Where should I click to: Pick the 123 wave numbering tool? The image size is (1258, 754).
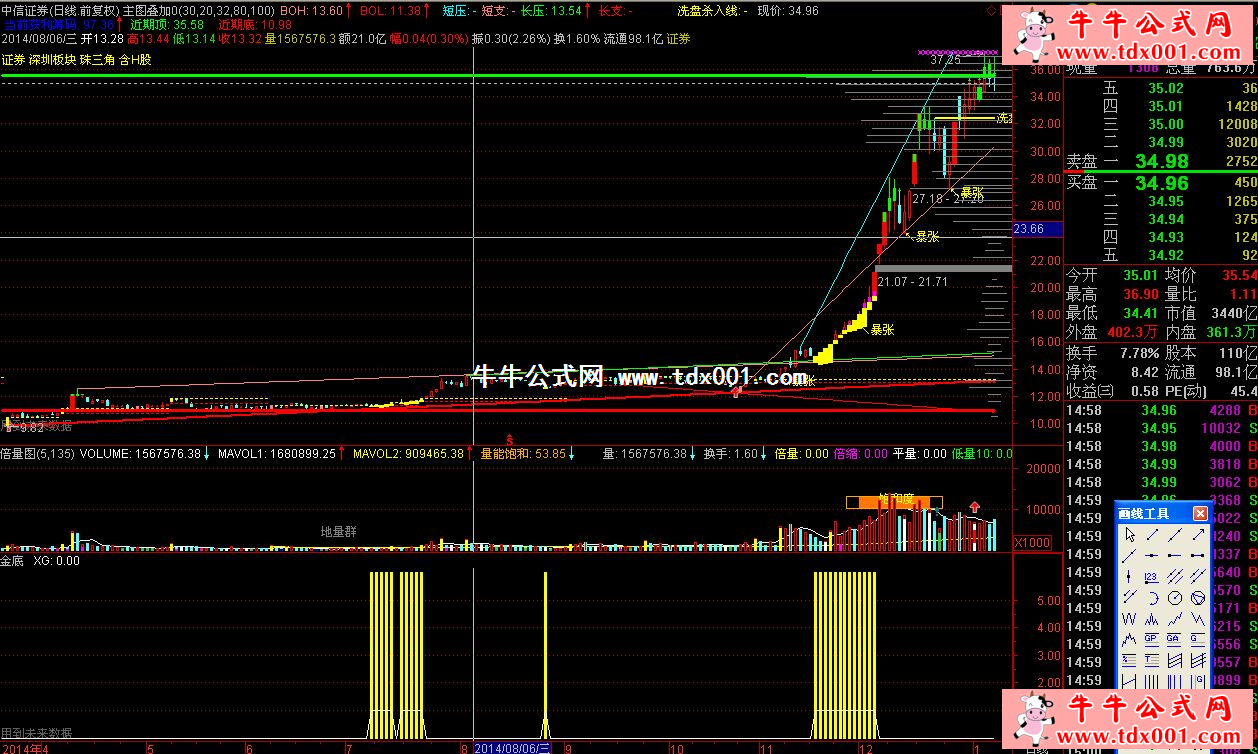click(x=1151, y=577)
